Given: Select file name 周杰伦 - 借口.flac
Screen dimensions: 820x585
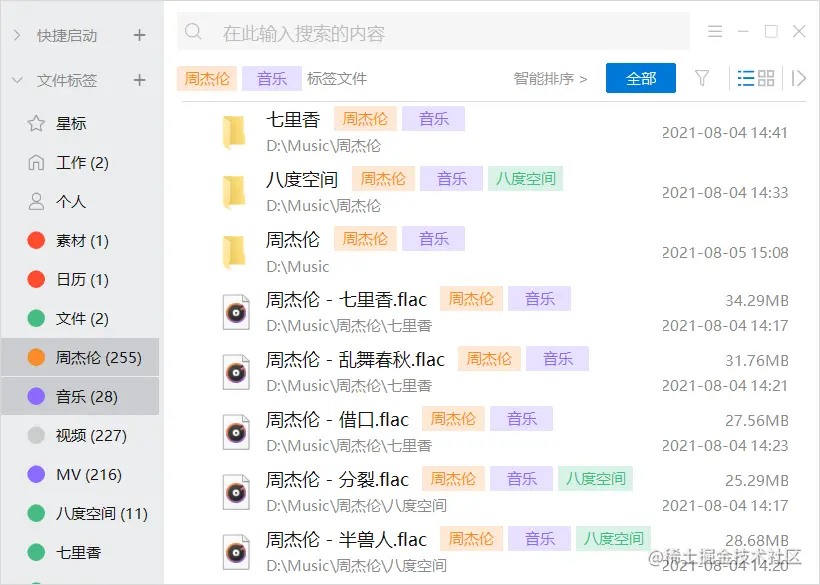Looking at the screenshot, I should point(337,419).
